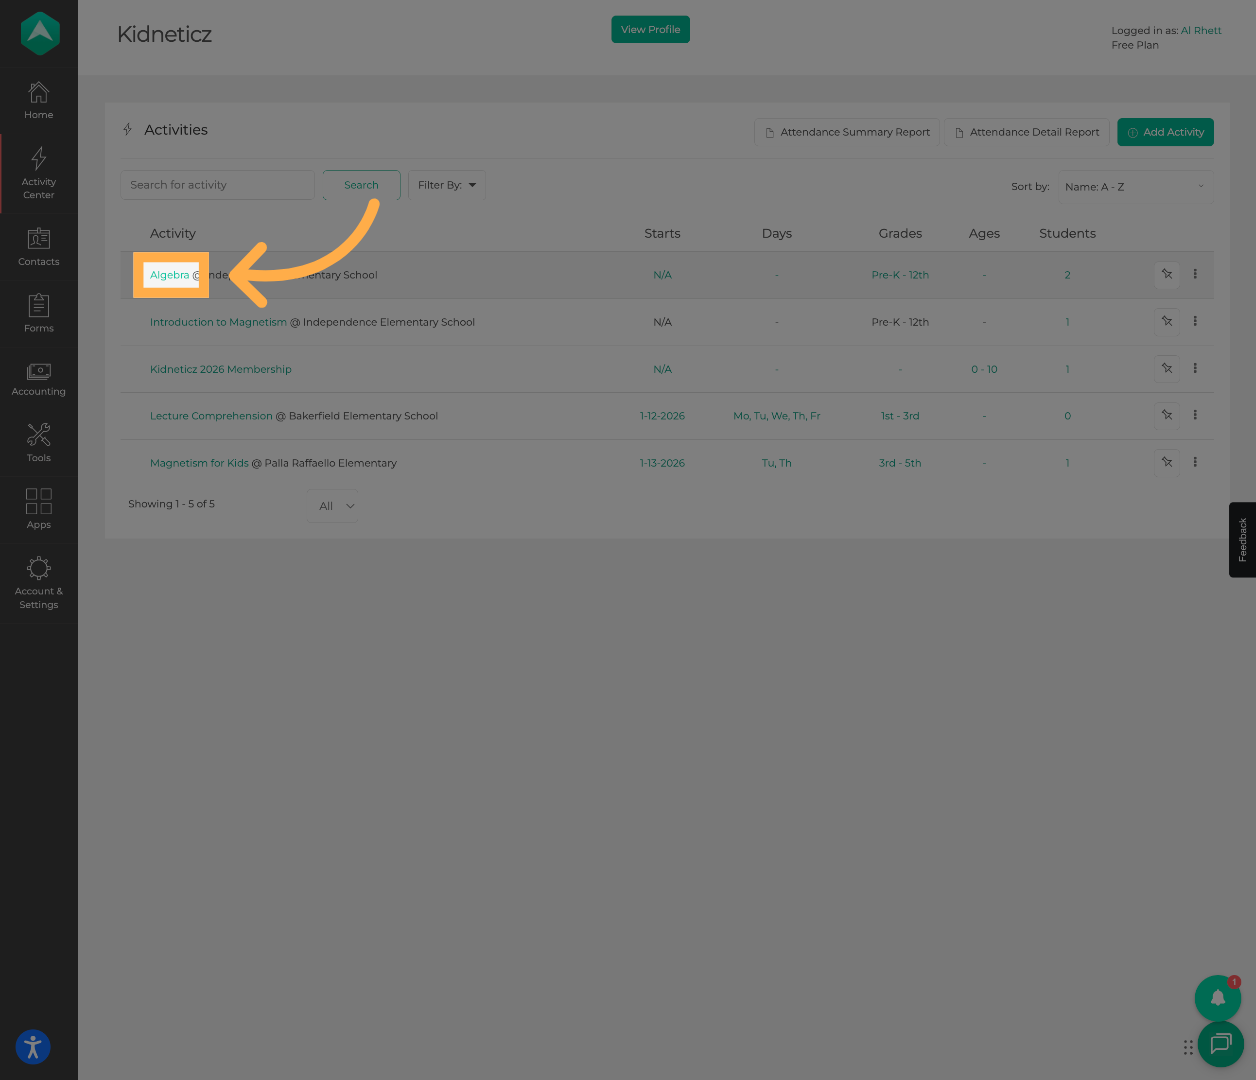Click the 1-12-2026 start date
The width and height of the screenshot is (1256, 1080).
coord(662,416)
